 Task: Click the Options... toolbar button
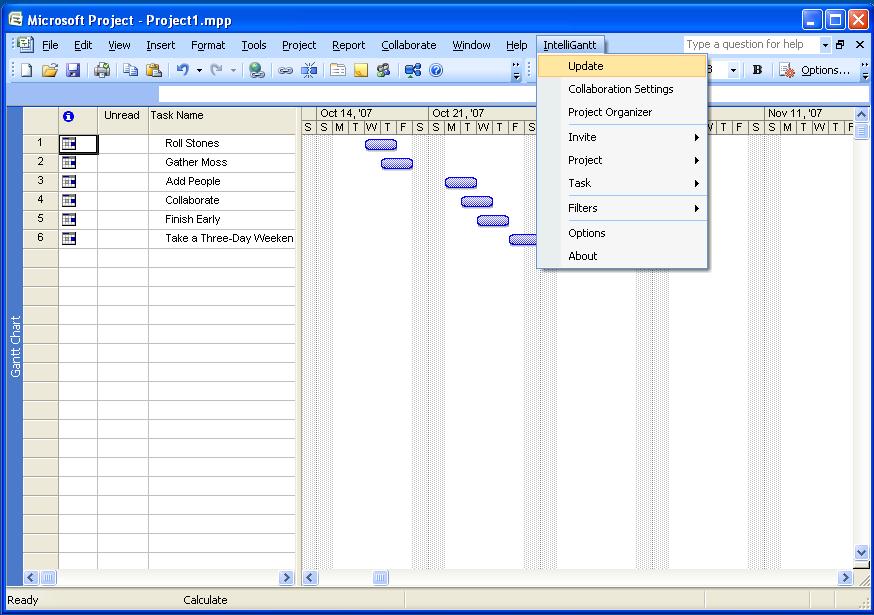tap(815, 70)
